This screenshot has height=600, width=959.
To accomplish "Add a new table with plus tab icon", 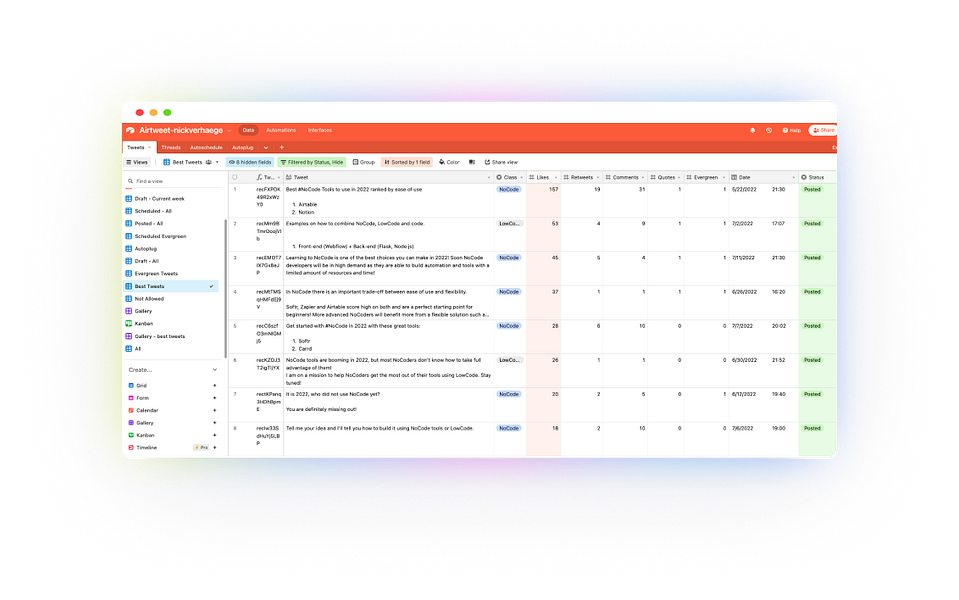I will point(282,147).
